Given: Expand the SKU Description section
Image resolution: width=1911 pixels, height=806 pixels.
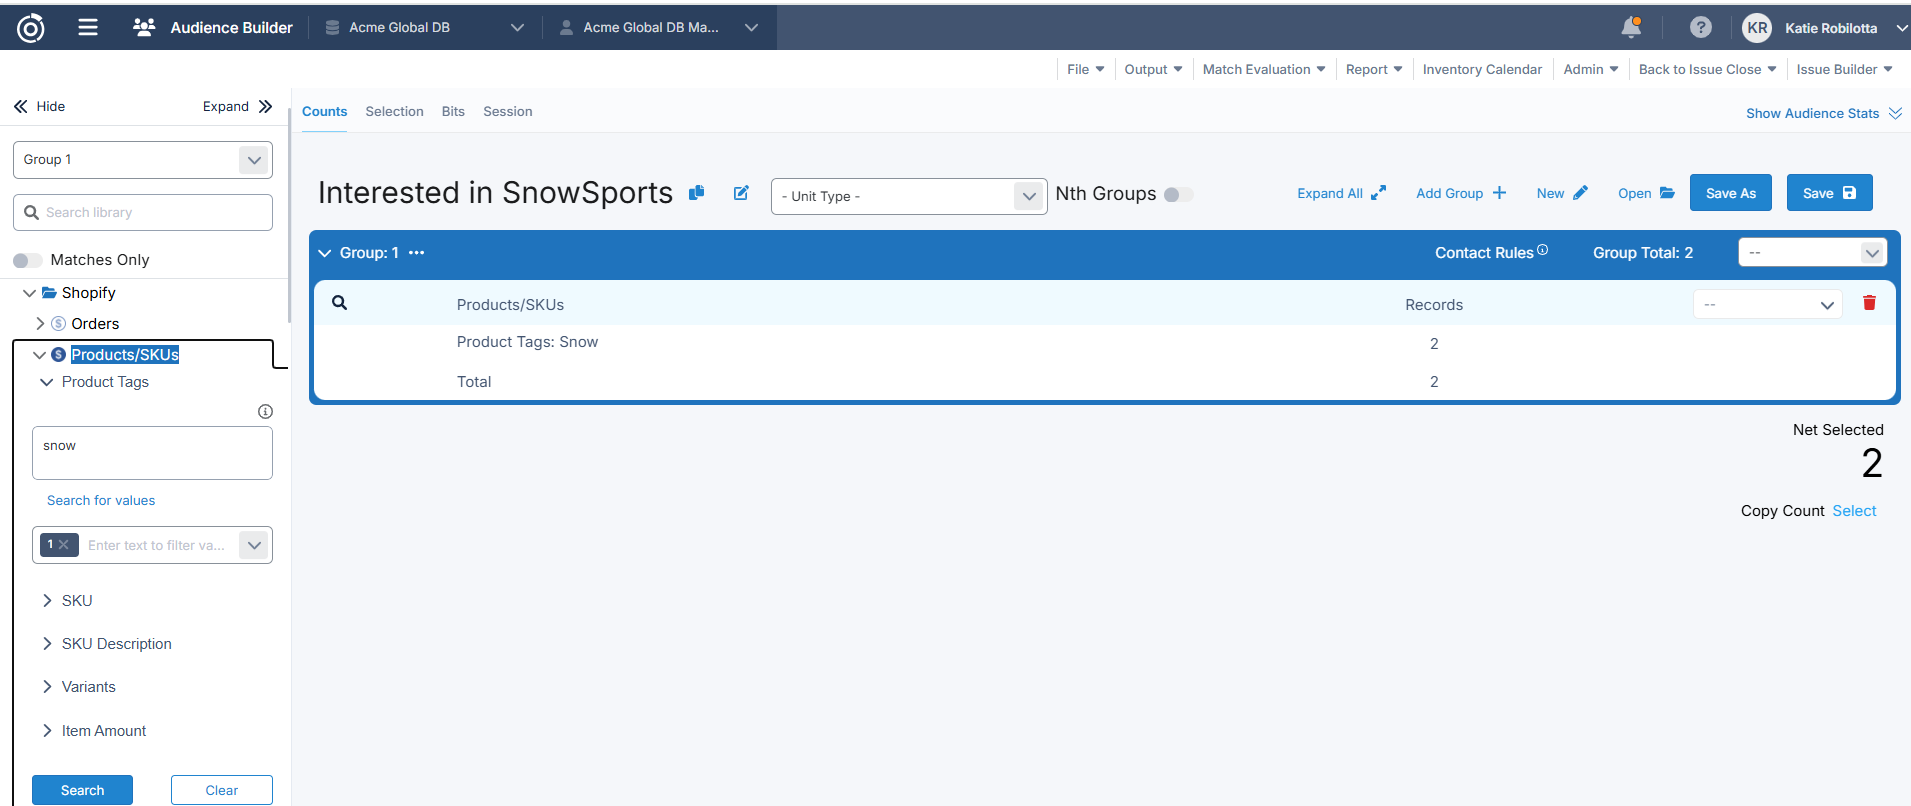Looking at the screenshot, I should (47, 644).
